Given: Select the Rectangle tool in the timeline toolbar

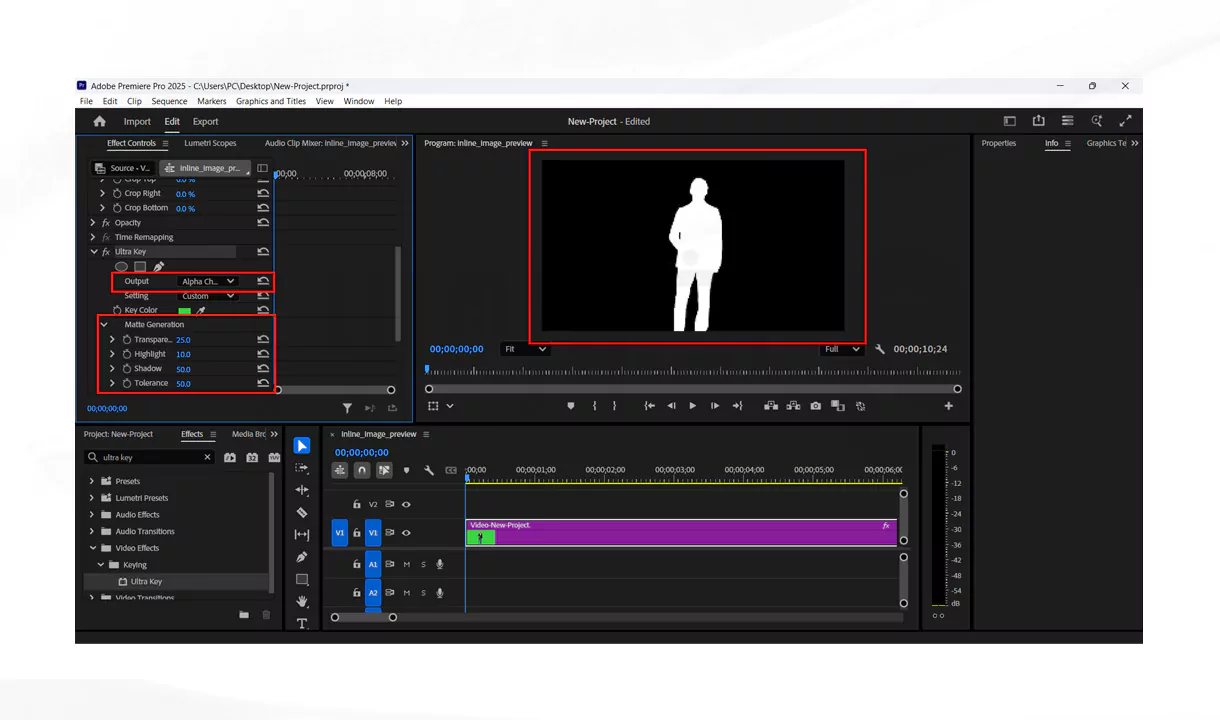Looking at the screenshot, I should point(302,579).
